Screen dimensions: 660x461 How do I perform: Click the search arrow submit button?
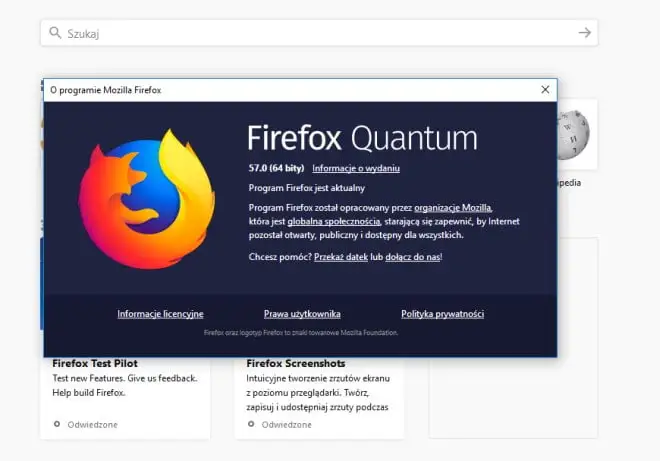[x=585, y=33]
